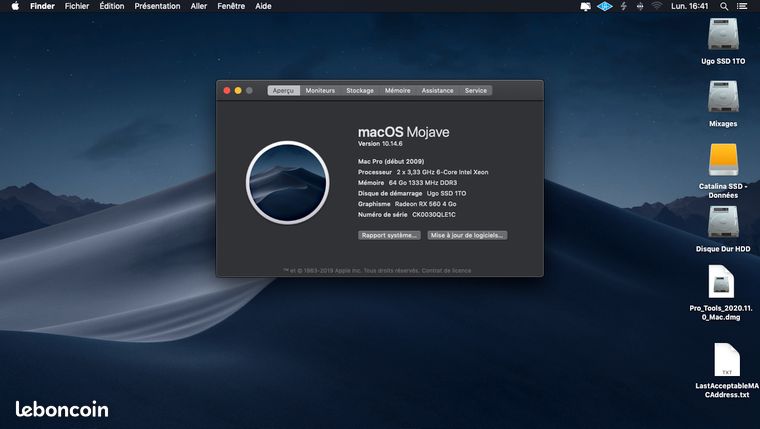Click the serial number CK0030QLE1C
The height and width of the screenshot is (429, 760).
coord(434,214)
